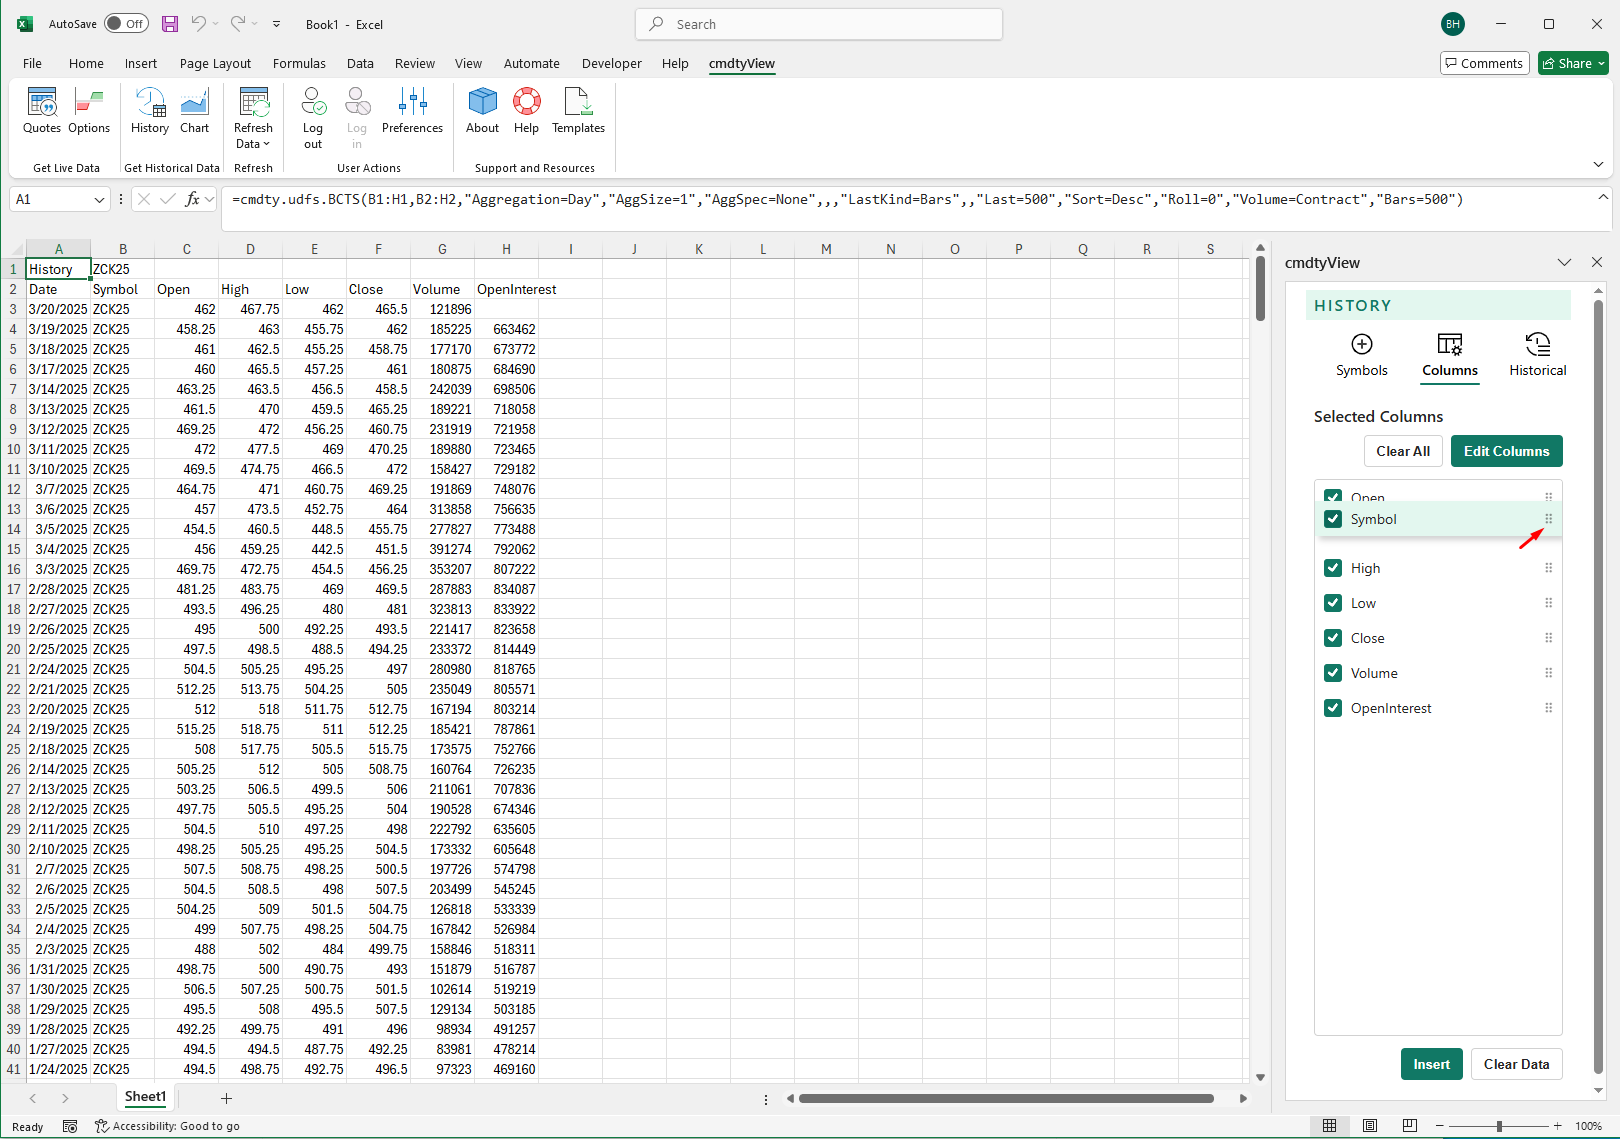Select the Sheet1 tab
Viewport: 1620px width, 1139px height.
point(145,1097)
